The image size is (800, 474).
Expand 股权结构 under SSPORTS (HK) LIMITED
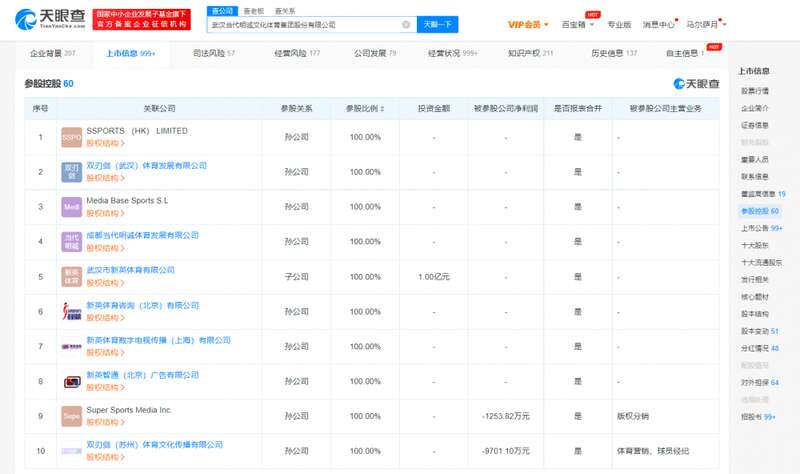pos(105,143)
